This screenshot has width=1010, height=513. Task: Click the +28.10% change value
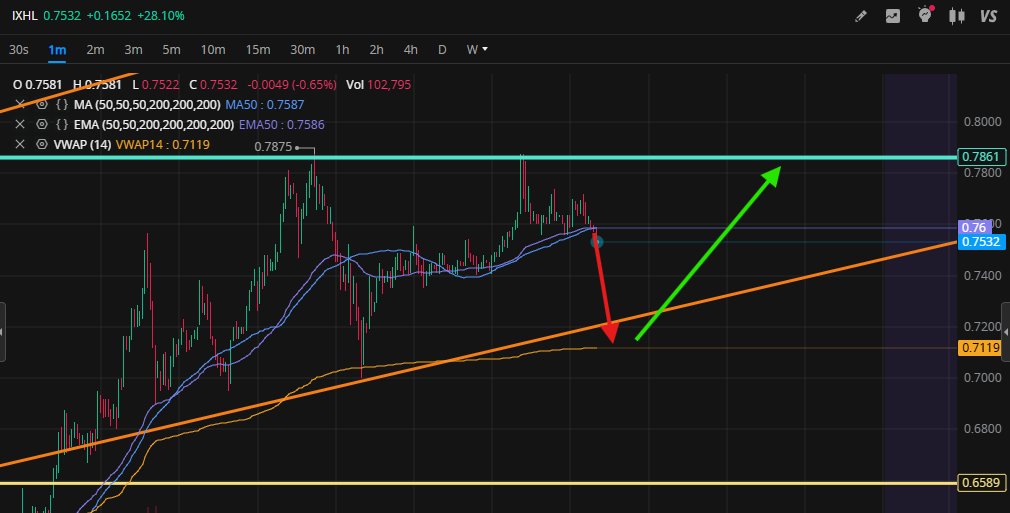click(161, 15)
